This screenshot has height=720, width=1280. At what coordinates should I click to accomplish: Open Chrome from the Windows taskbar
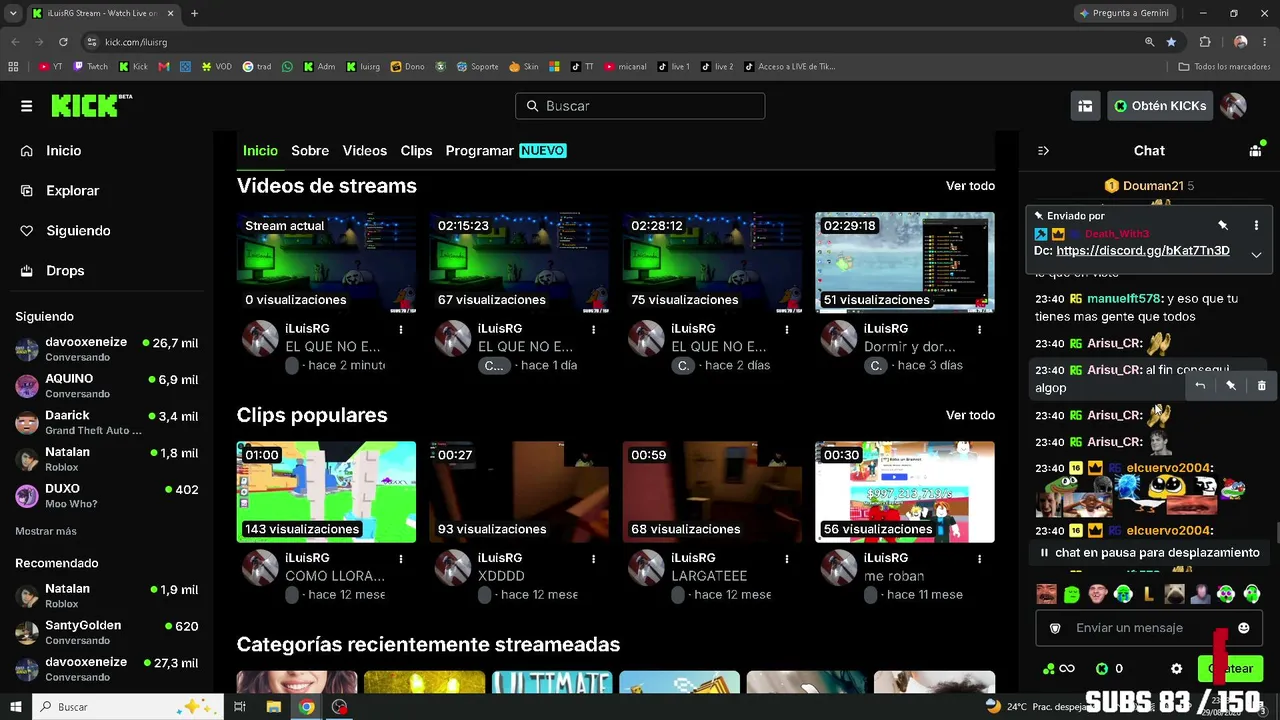coord(306,707)
